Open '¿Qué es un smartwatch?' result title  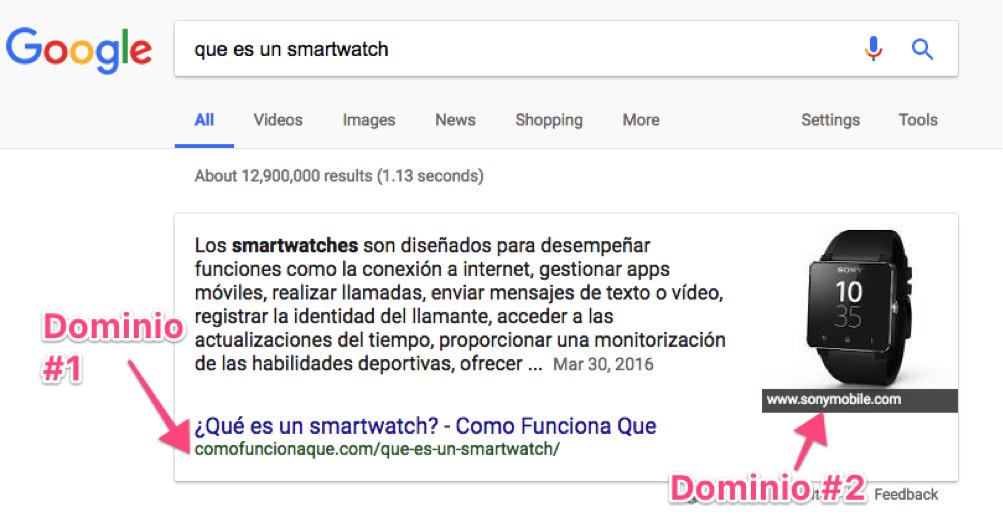click(x=425, y=426)
